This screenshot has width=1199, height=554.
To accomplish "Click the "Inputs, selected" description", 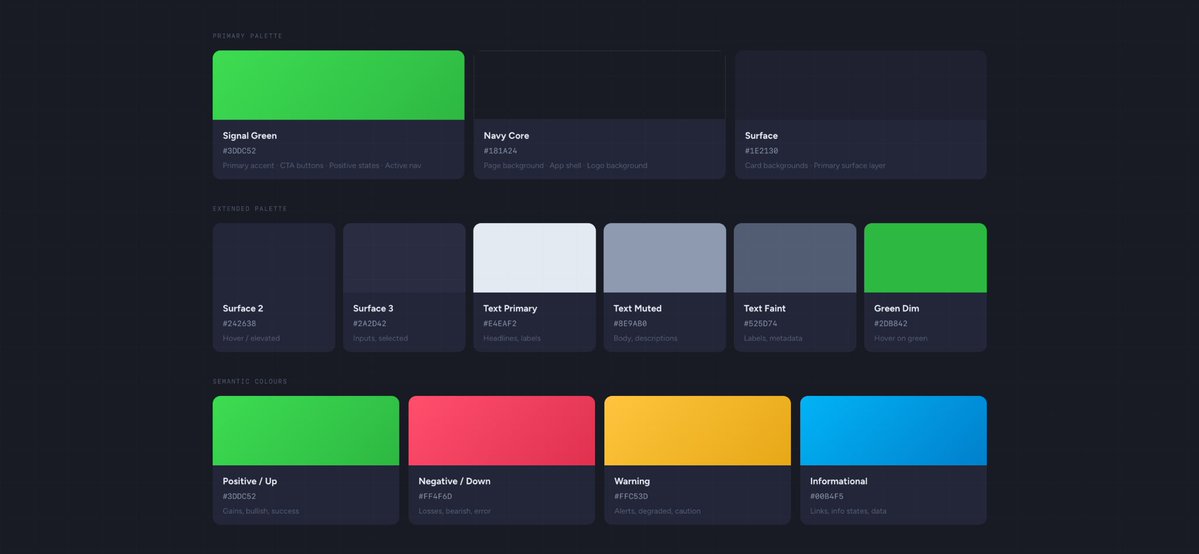I will [x=381, y=338].
